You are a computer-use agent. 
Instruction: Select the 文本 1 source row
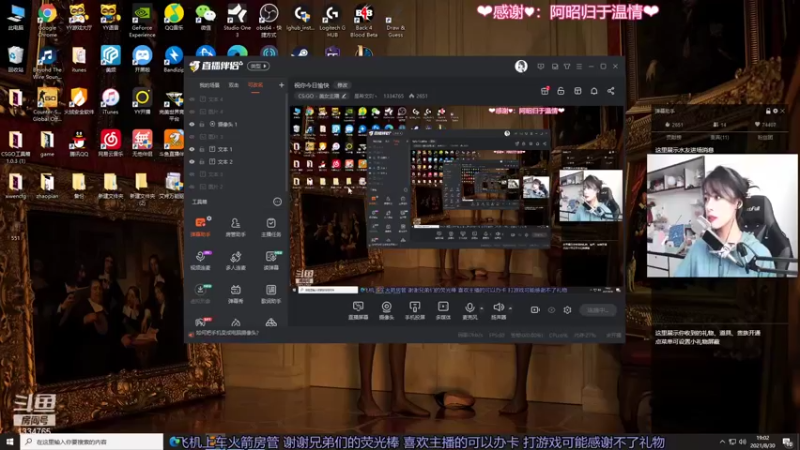click(236, 149)
